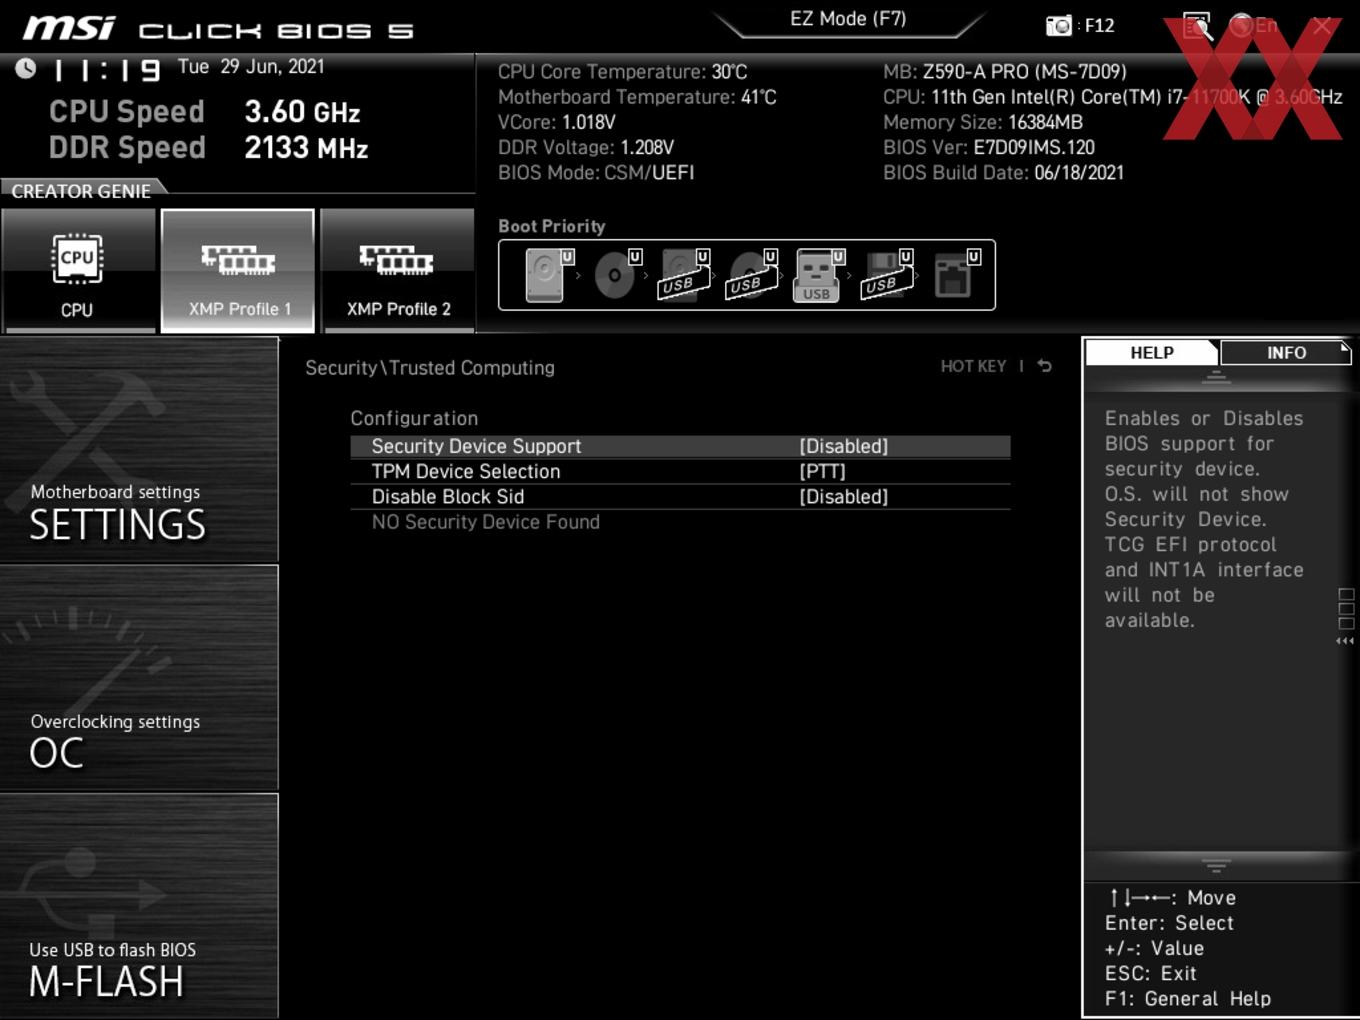The width and height of the screenshot is (1360, 1020).
Task: Click the HOT KEY label
Action: (x=973, y=366)
